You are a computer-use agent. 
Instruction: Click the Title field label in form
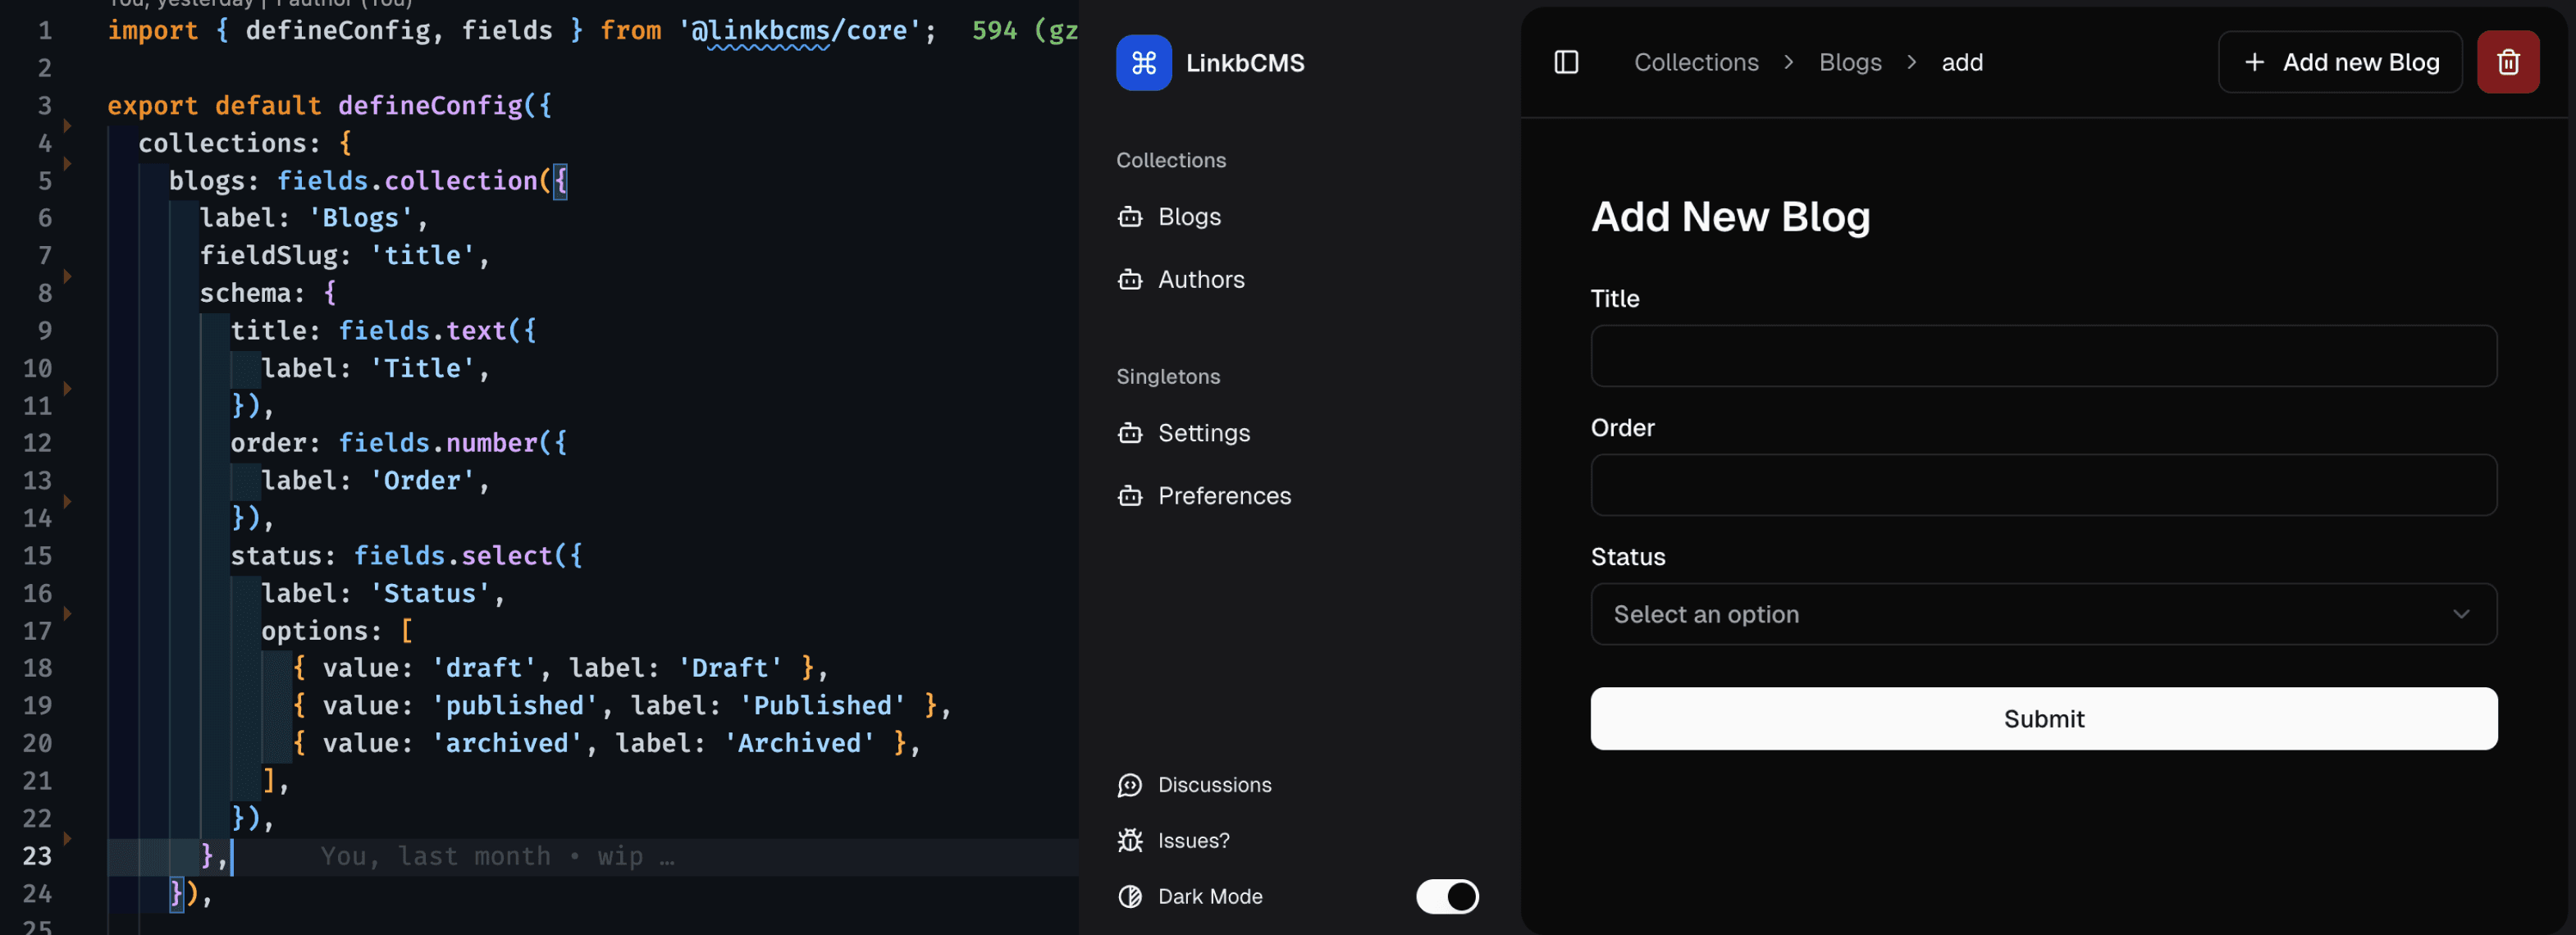tap(1614, 298)
